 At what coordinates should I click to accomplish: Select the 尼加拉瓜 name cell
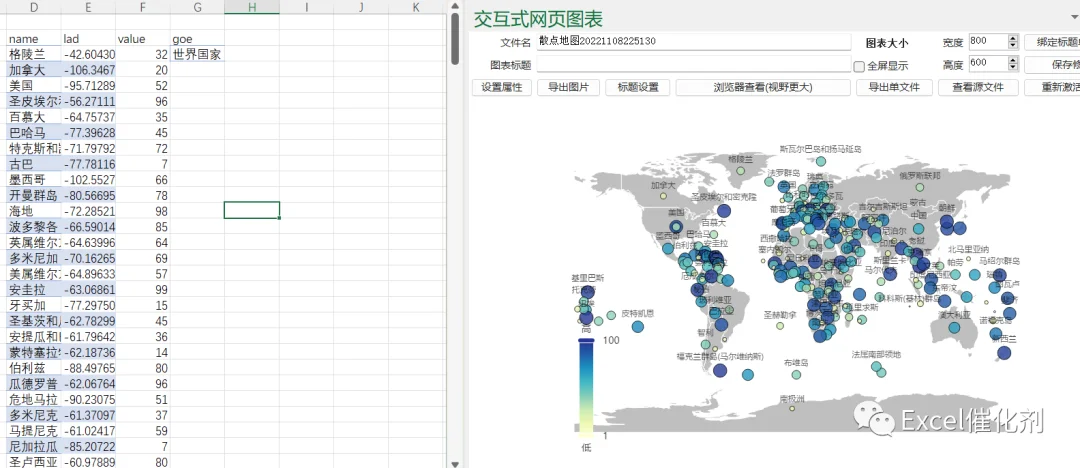[x=34, y=445]
